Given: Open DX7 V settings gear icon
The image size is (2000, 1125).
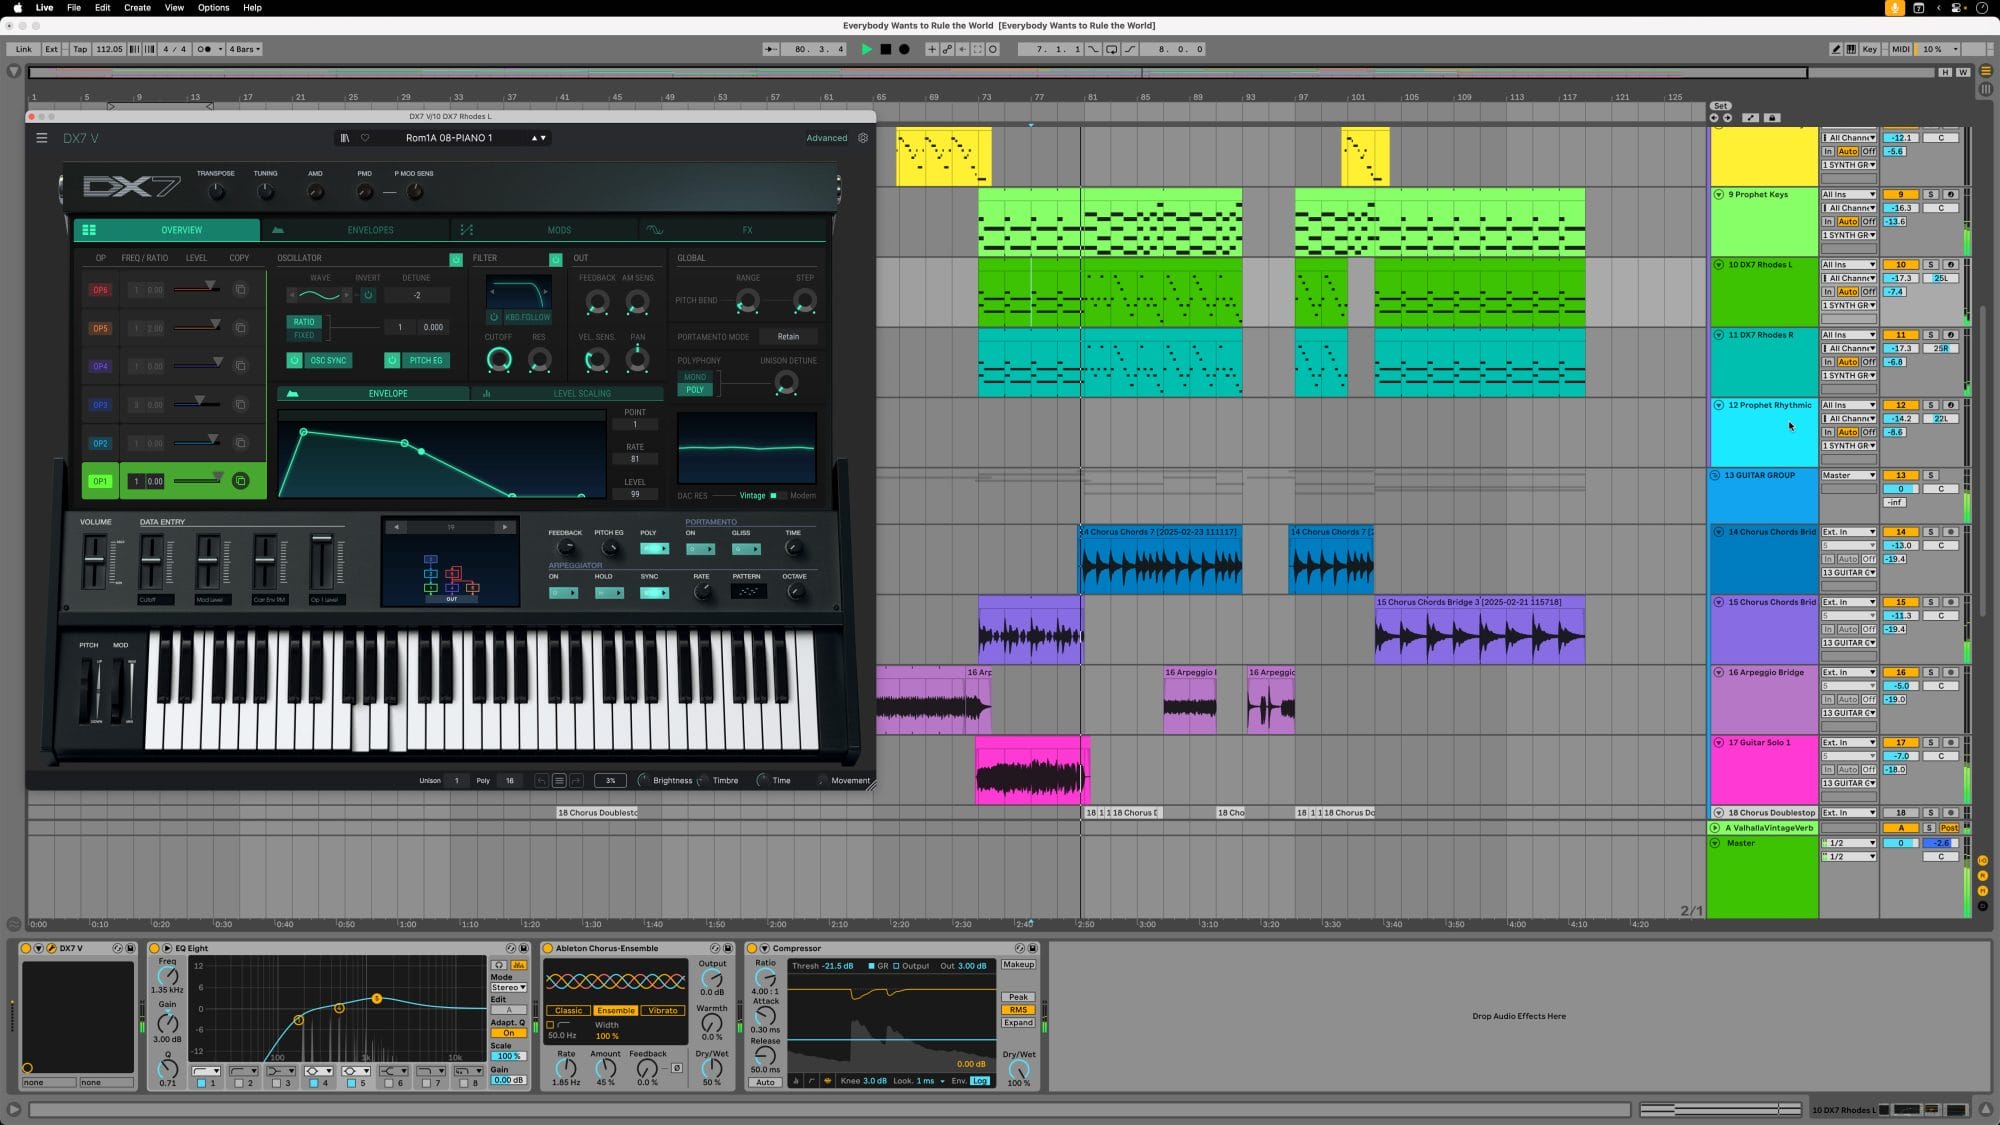Looking at the screenshot, I should tap(863, 138).
